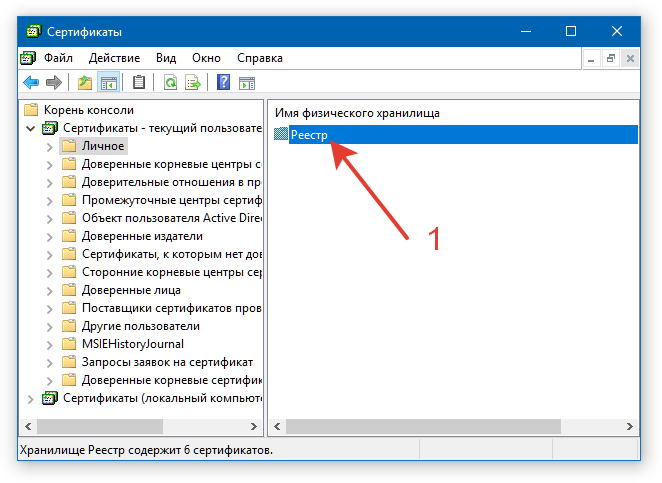Viewport: 662px width, 483px height.
Task: Click the Back arrow in the toolbar
Action: (x=30, y=82)
